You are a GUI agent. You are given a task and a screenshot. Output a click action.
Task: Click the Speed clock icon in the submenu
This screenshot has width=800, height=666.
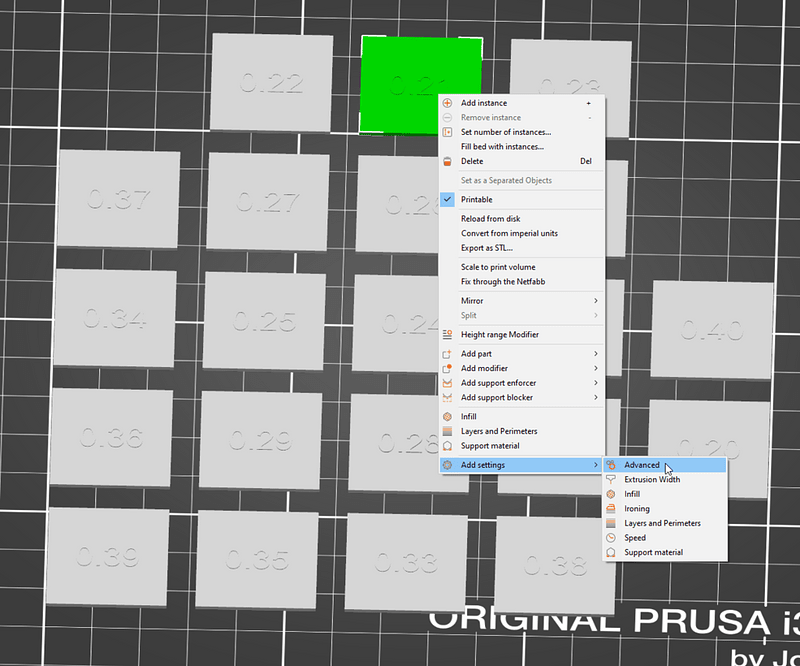tap(611, 538)
